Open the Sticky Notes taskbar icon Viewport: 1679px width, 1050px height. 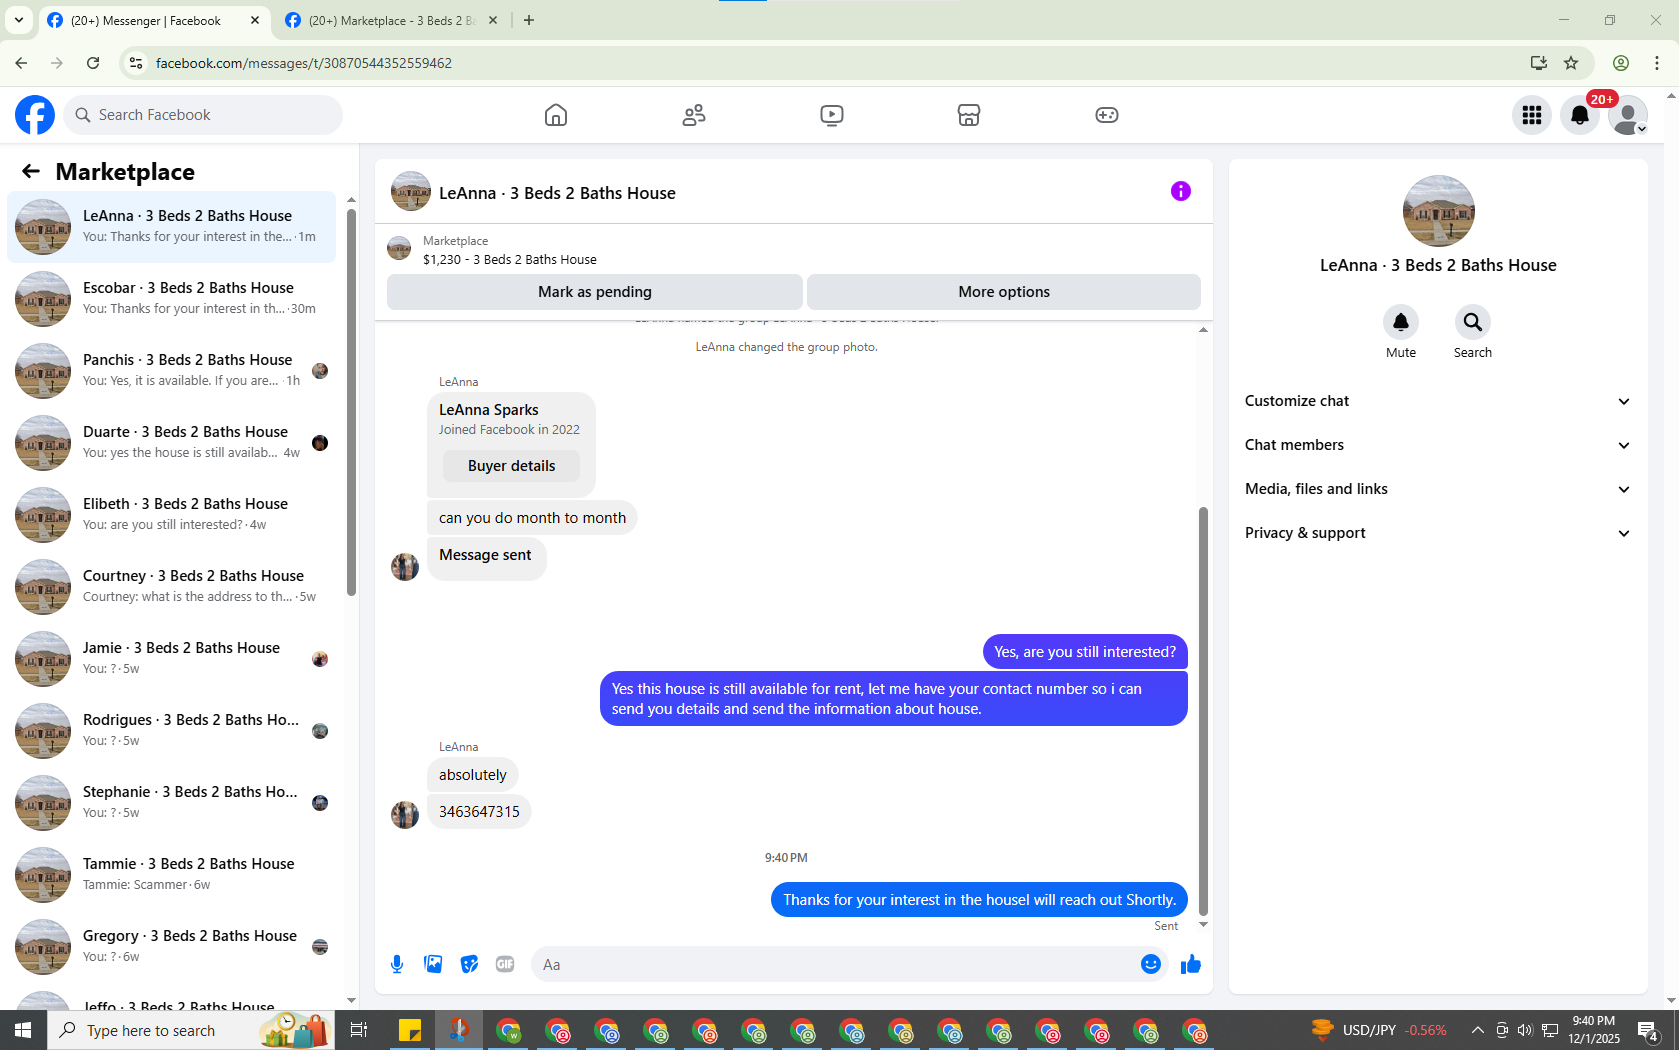click(x=410, y=1030)
